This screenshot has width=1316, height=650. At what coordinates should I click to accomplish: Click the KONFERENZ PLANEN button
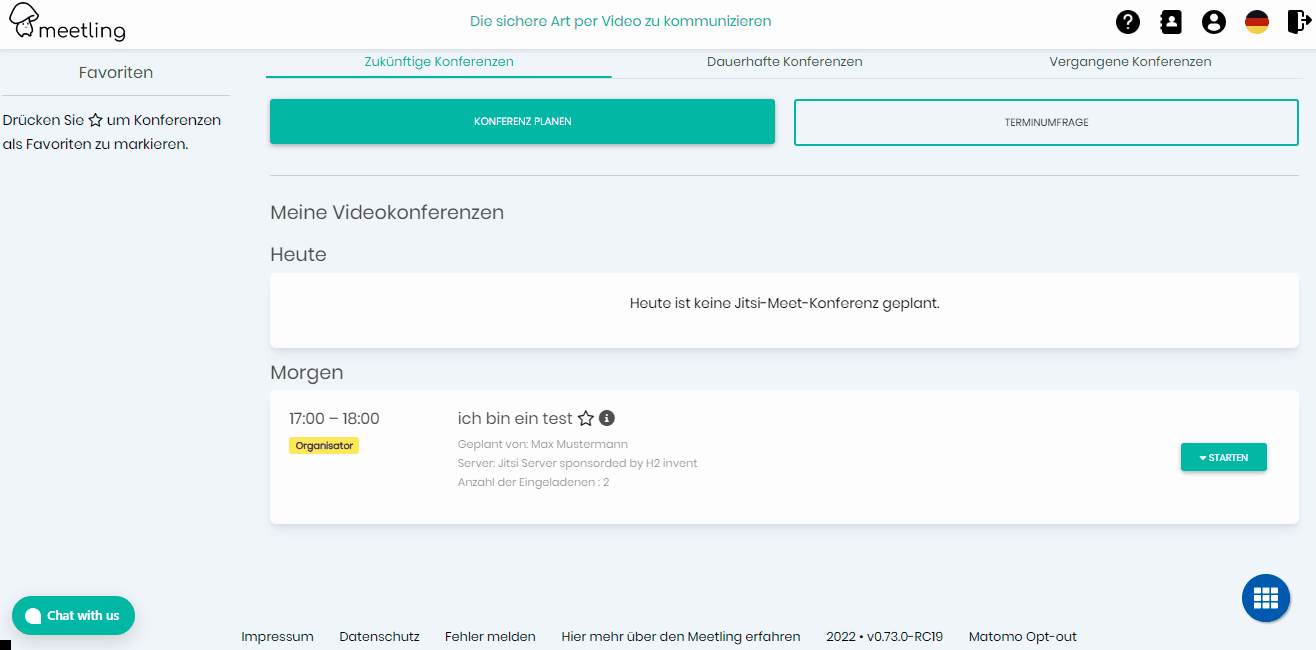click(x=522, y=121)
